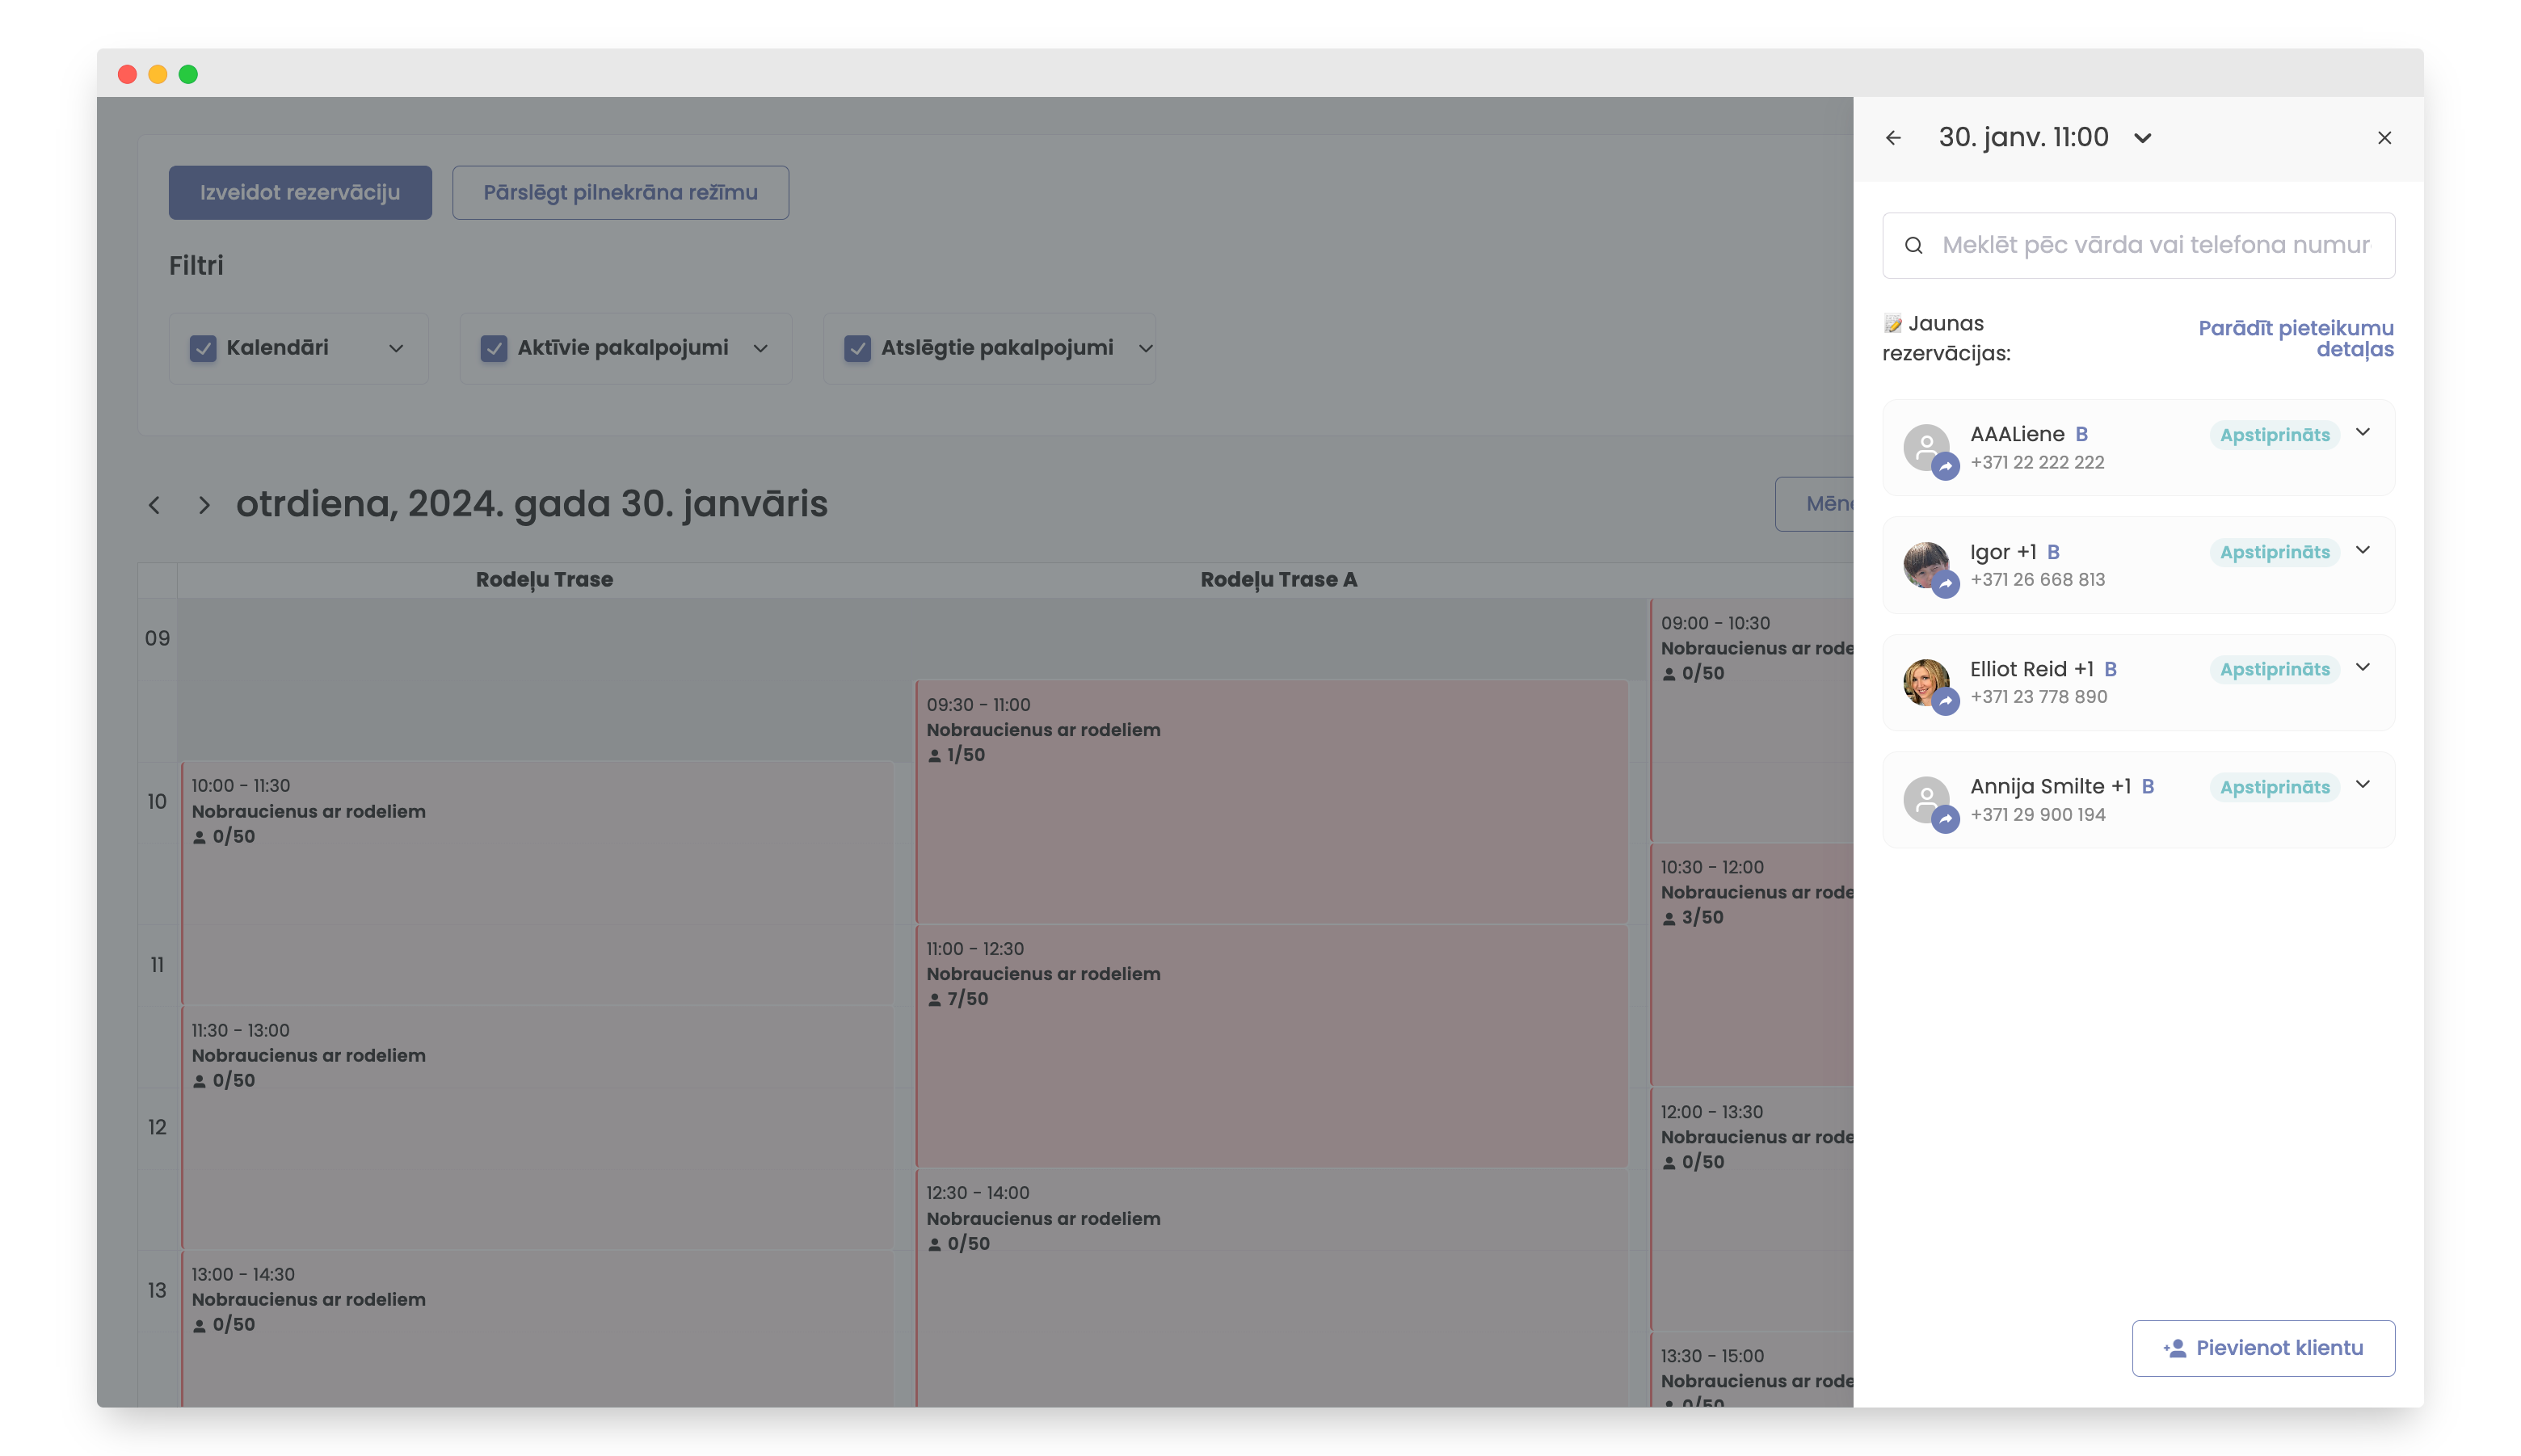Click blue B badge next to AAALiene
The image size is (2521, 1456).
pyautogui.click(x=2081, y=434)
